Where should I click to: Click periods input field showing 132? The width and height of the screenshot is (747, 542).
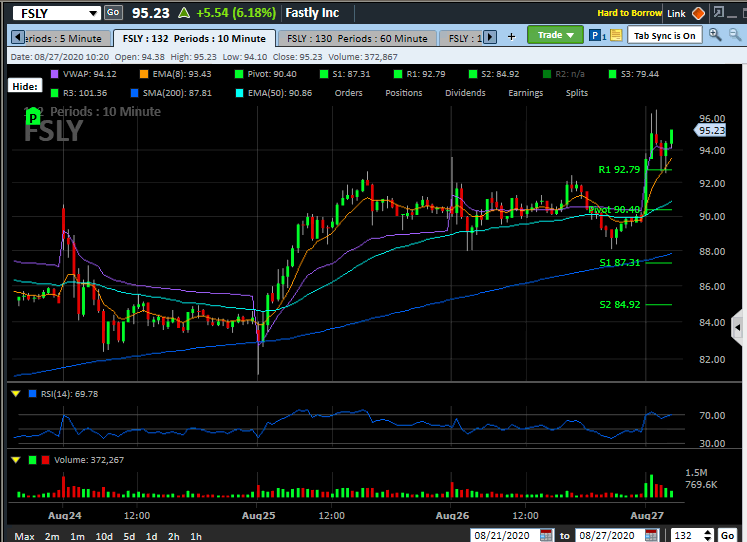tap(686, 535)
